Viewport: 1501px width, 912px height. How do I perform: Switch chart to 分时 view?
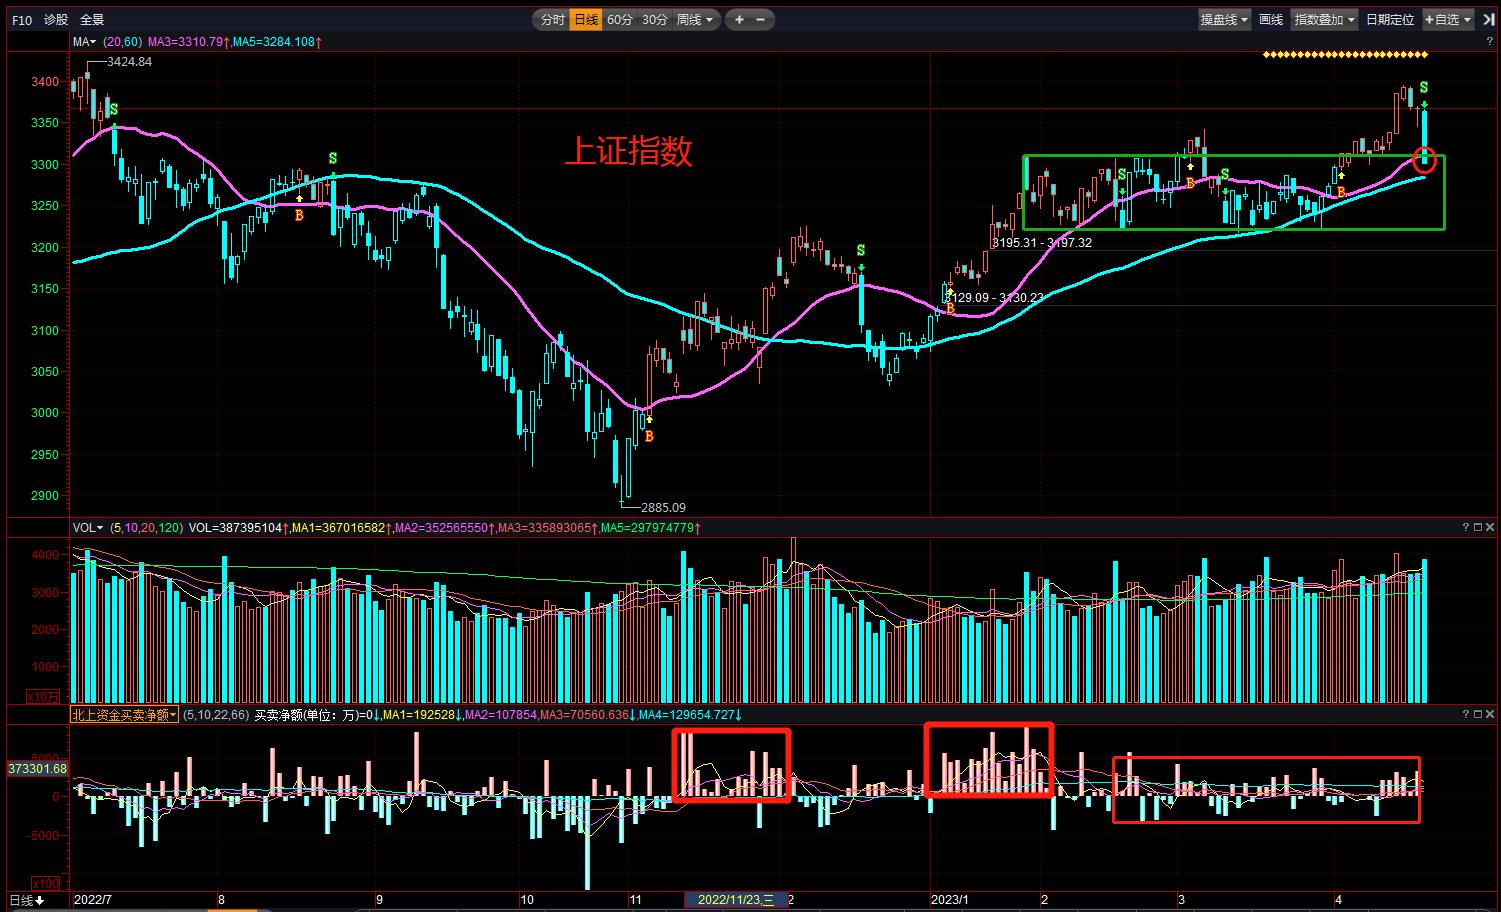click(552, 20)
